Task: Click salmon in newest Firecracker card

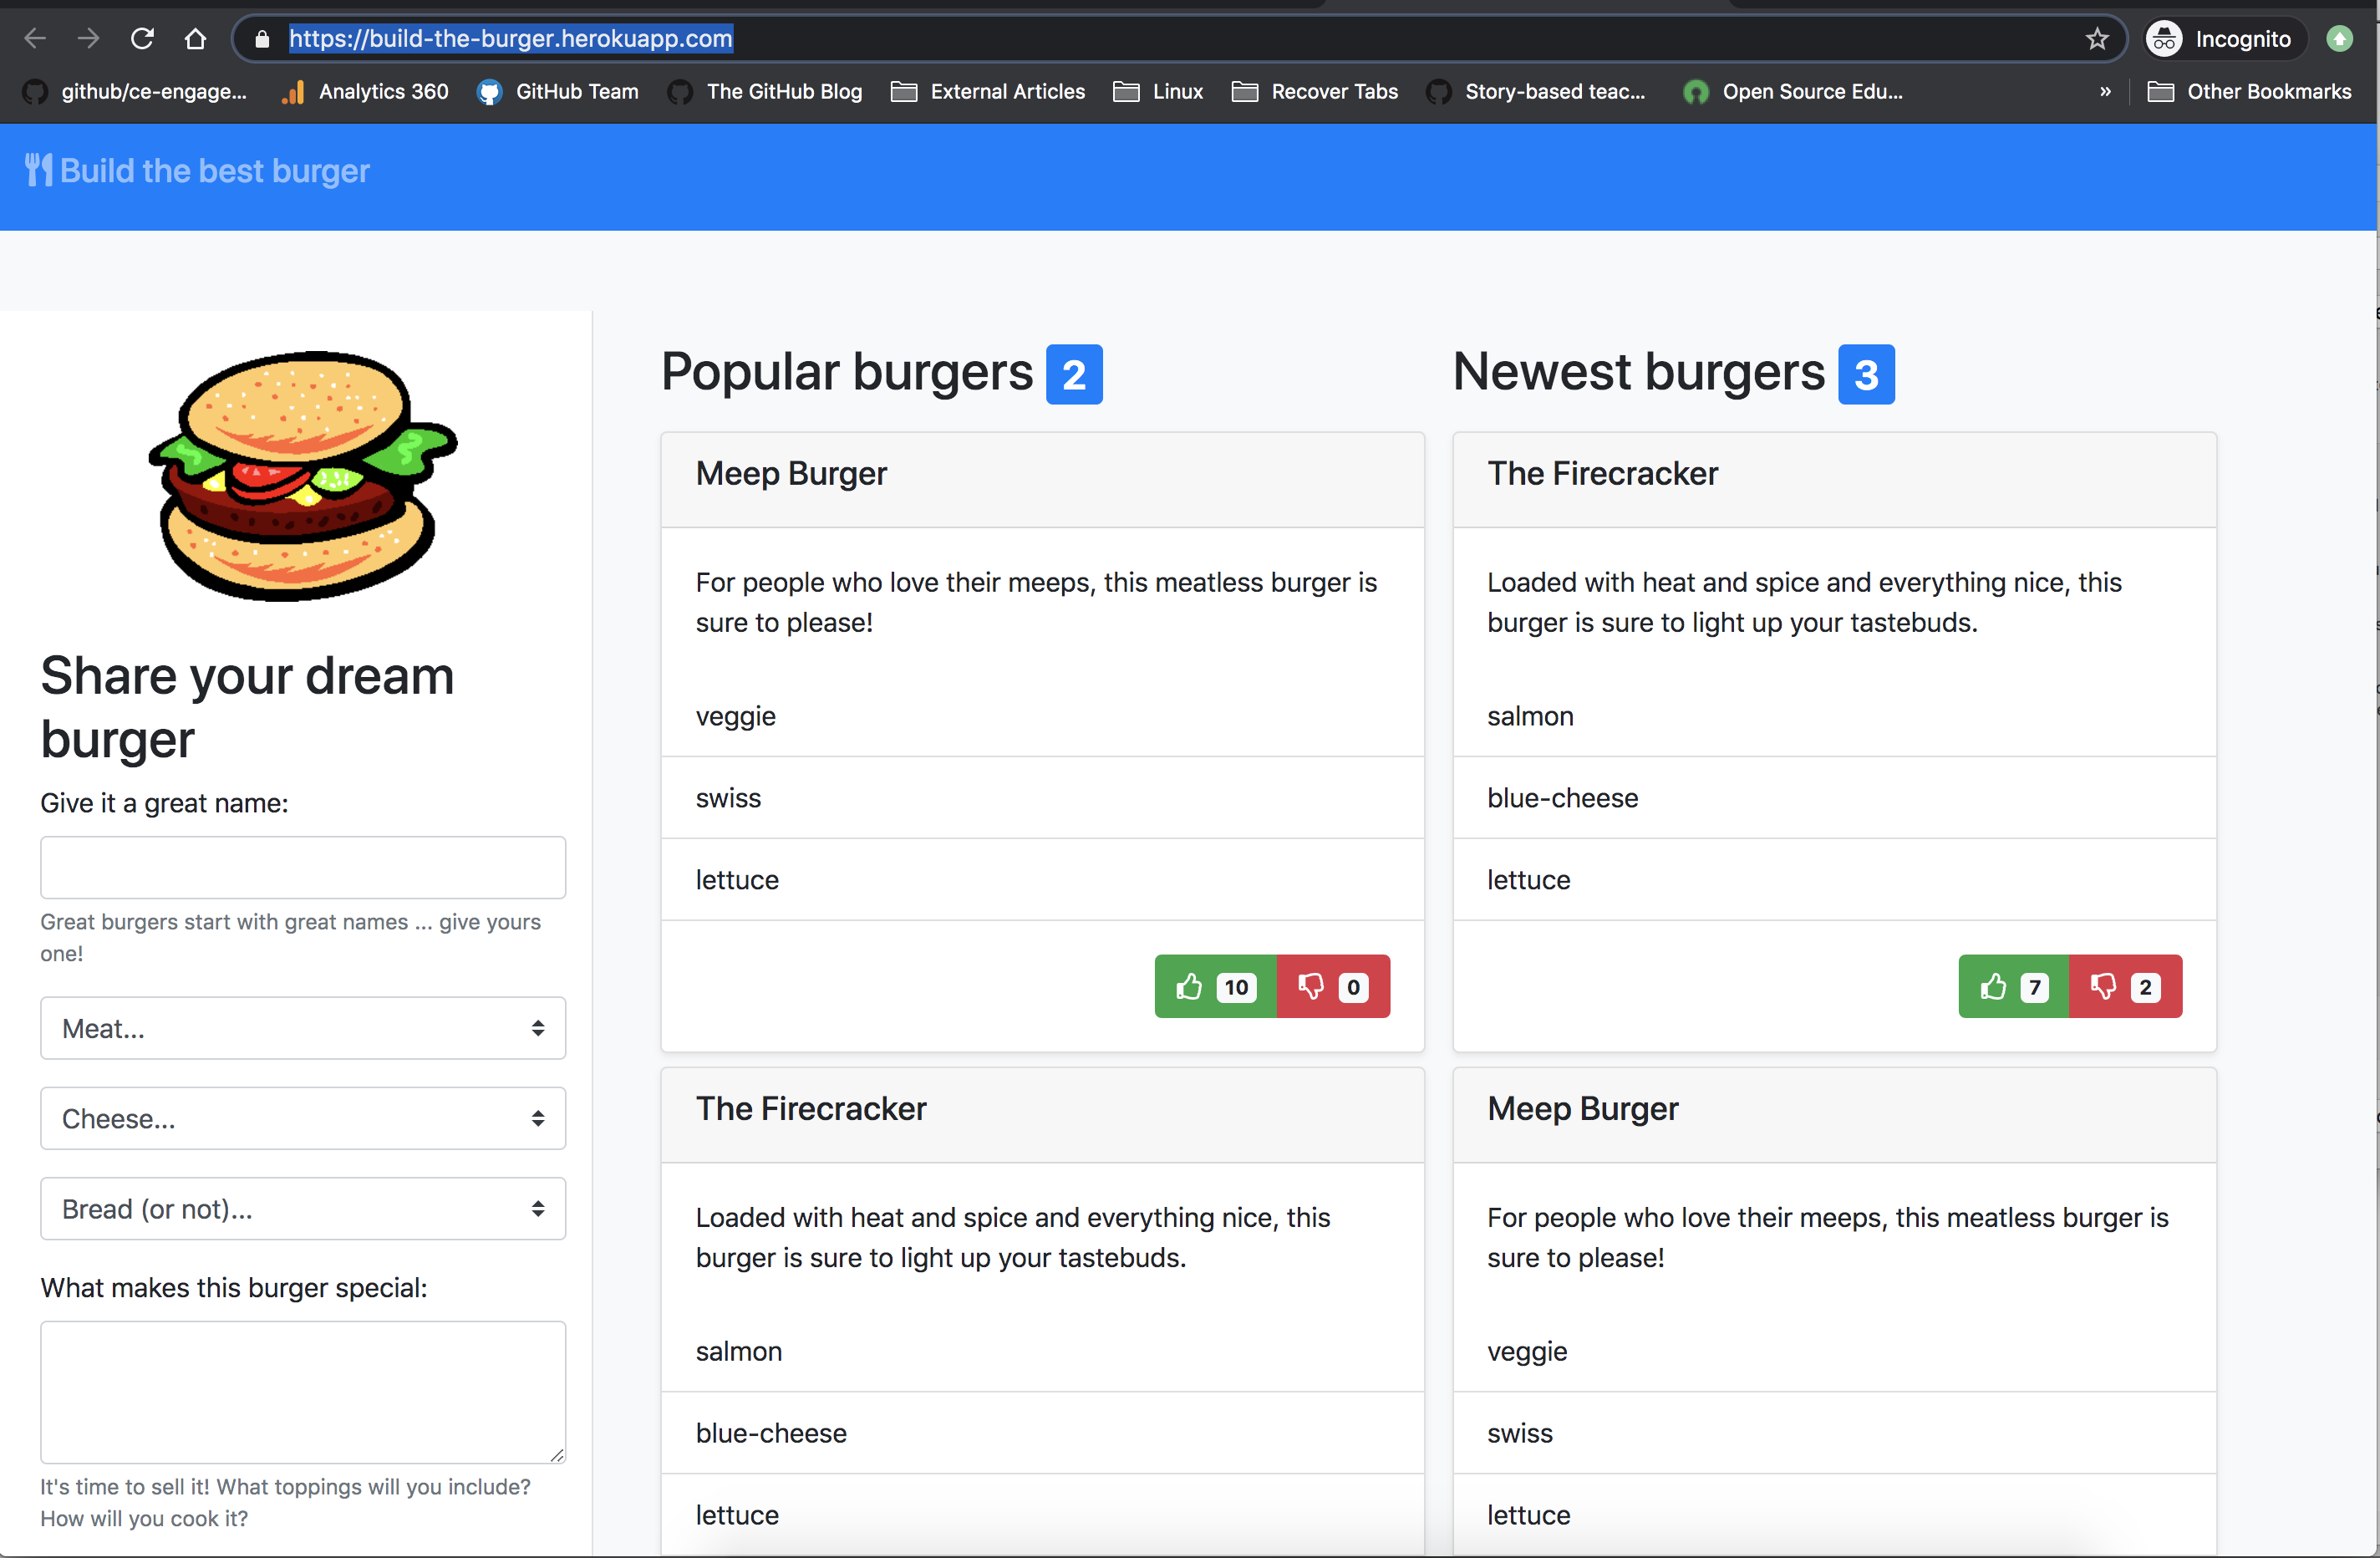Action: click(x=1530, y=716)
